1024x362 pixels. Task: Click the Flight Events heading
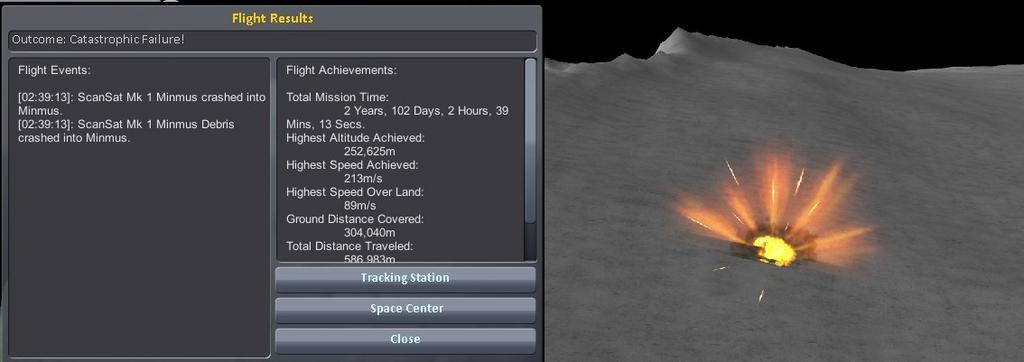(x=54, y=70)
